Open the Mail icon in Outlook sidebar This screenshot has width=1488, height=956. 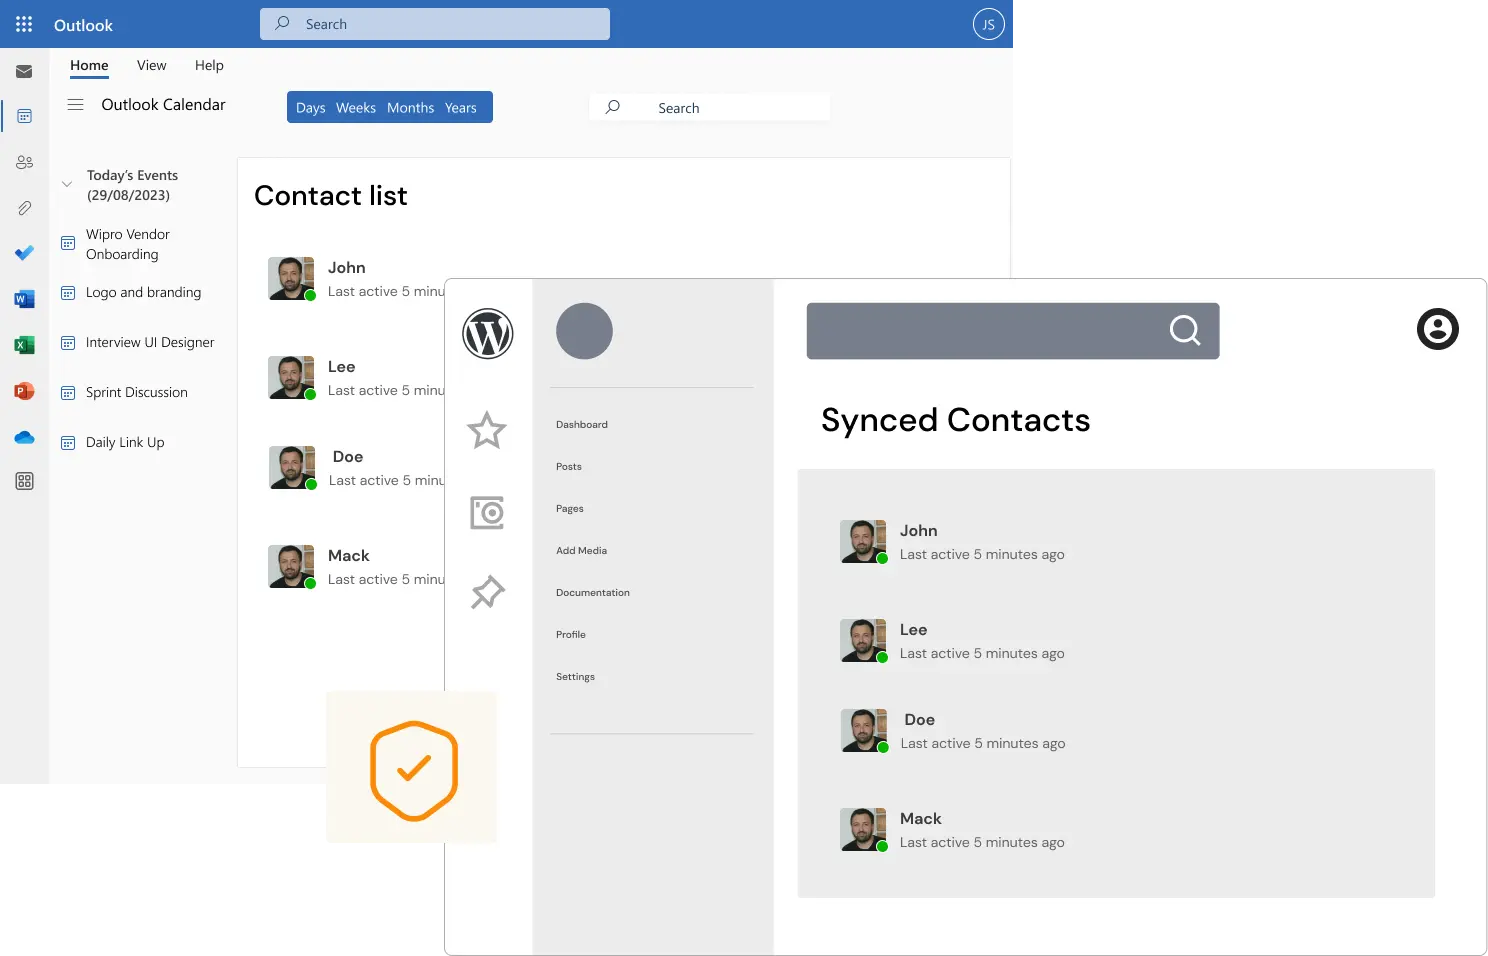[24, 72]
